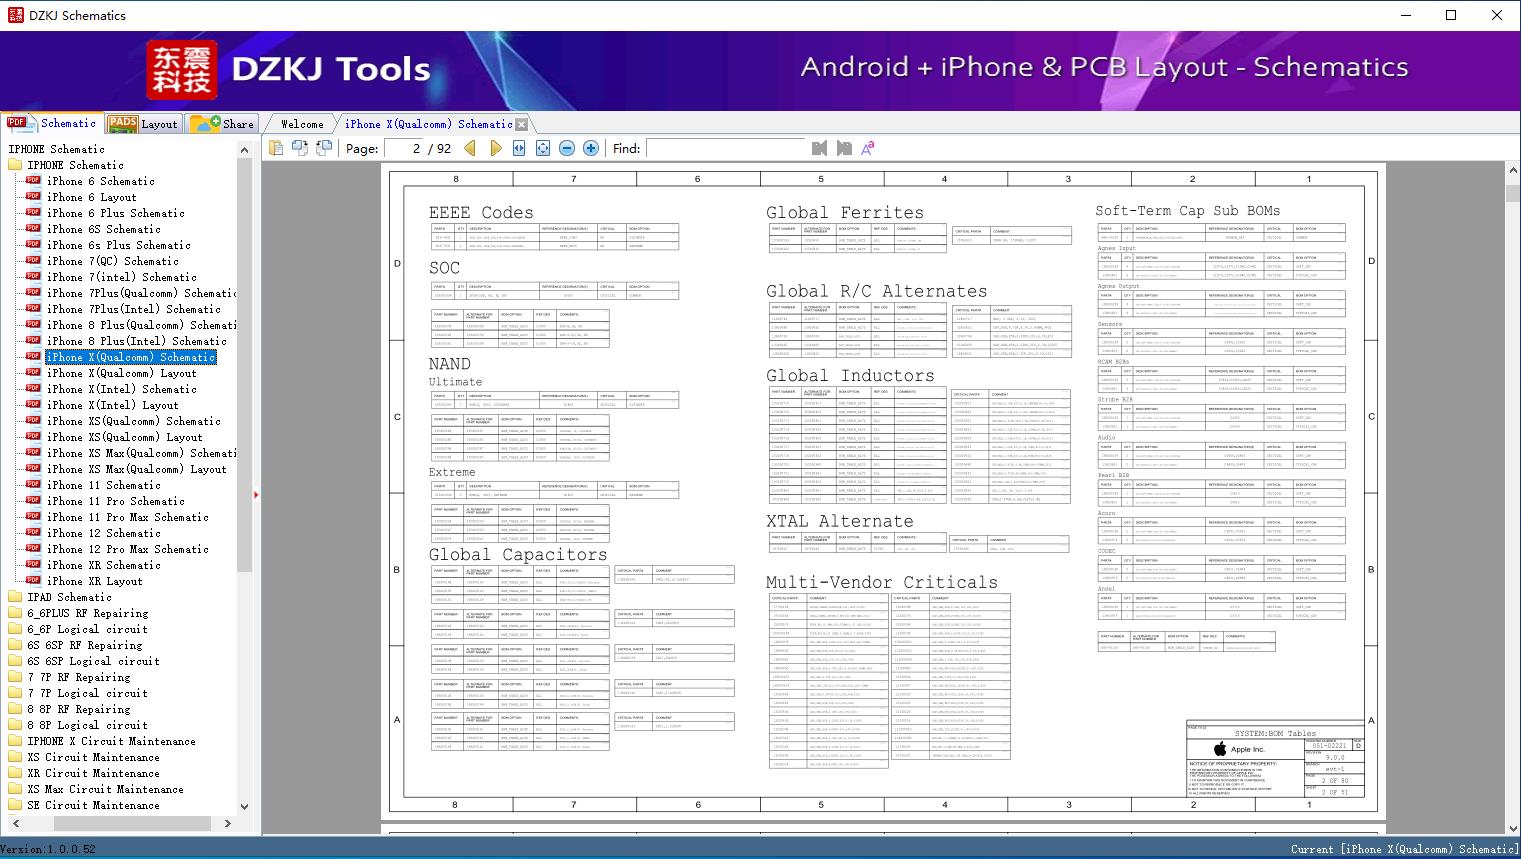
Task: Go to the previous page arrow
Action: pos(471,148)
